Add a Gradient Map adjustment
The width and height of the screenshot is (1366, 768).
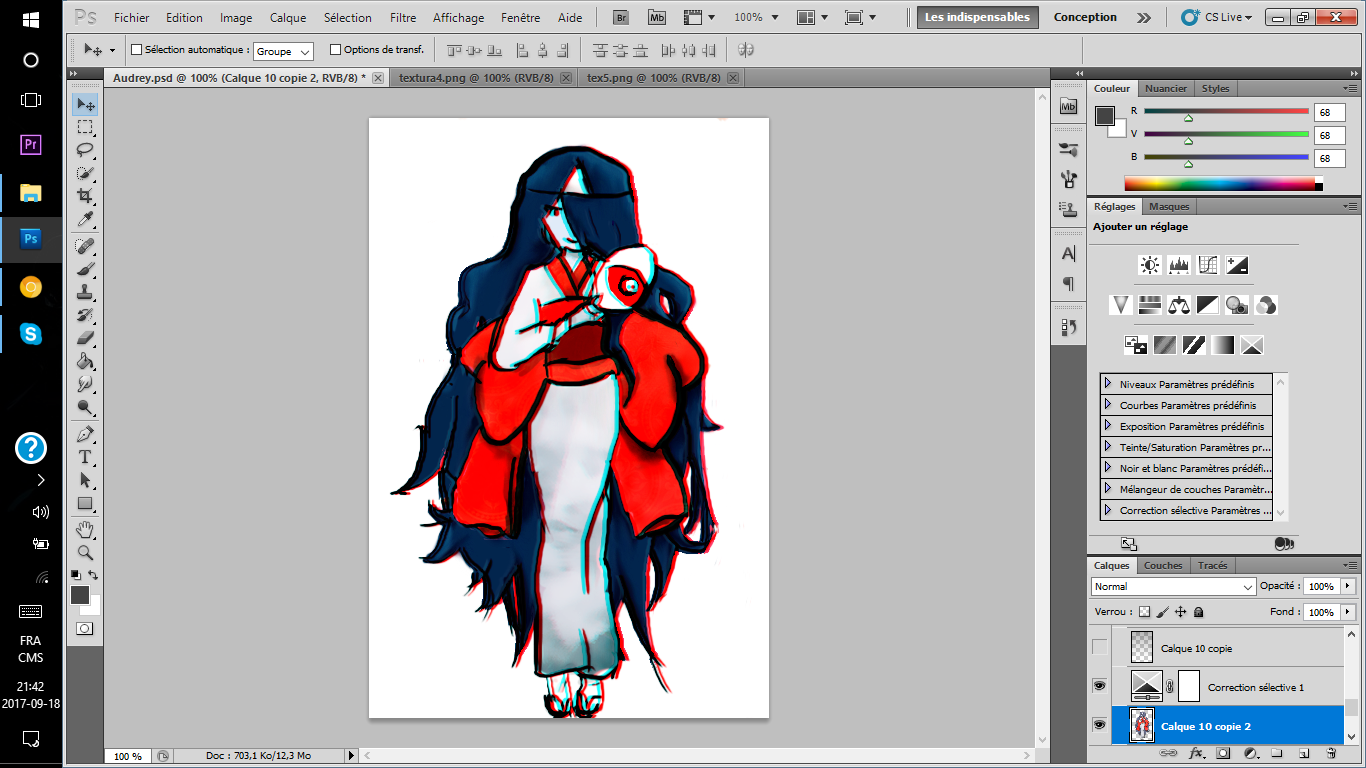click(x=1223, y=345)
